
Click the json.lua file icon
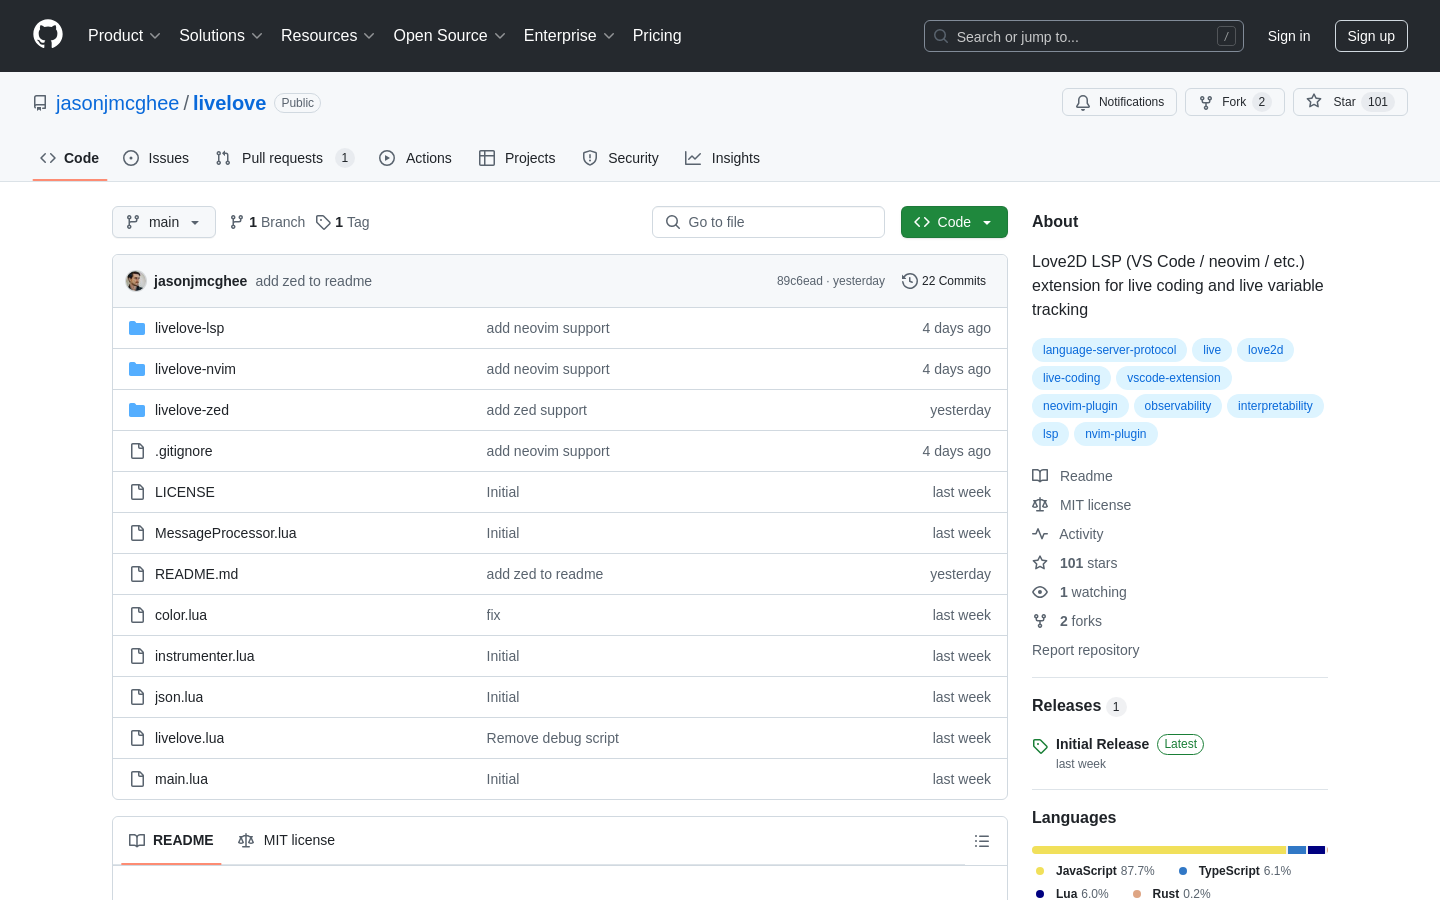(137, 697)
